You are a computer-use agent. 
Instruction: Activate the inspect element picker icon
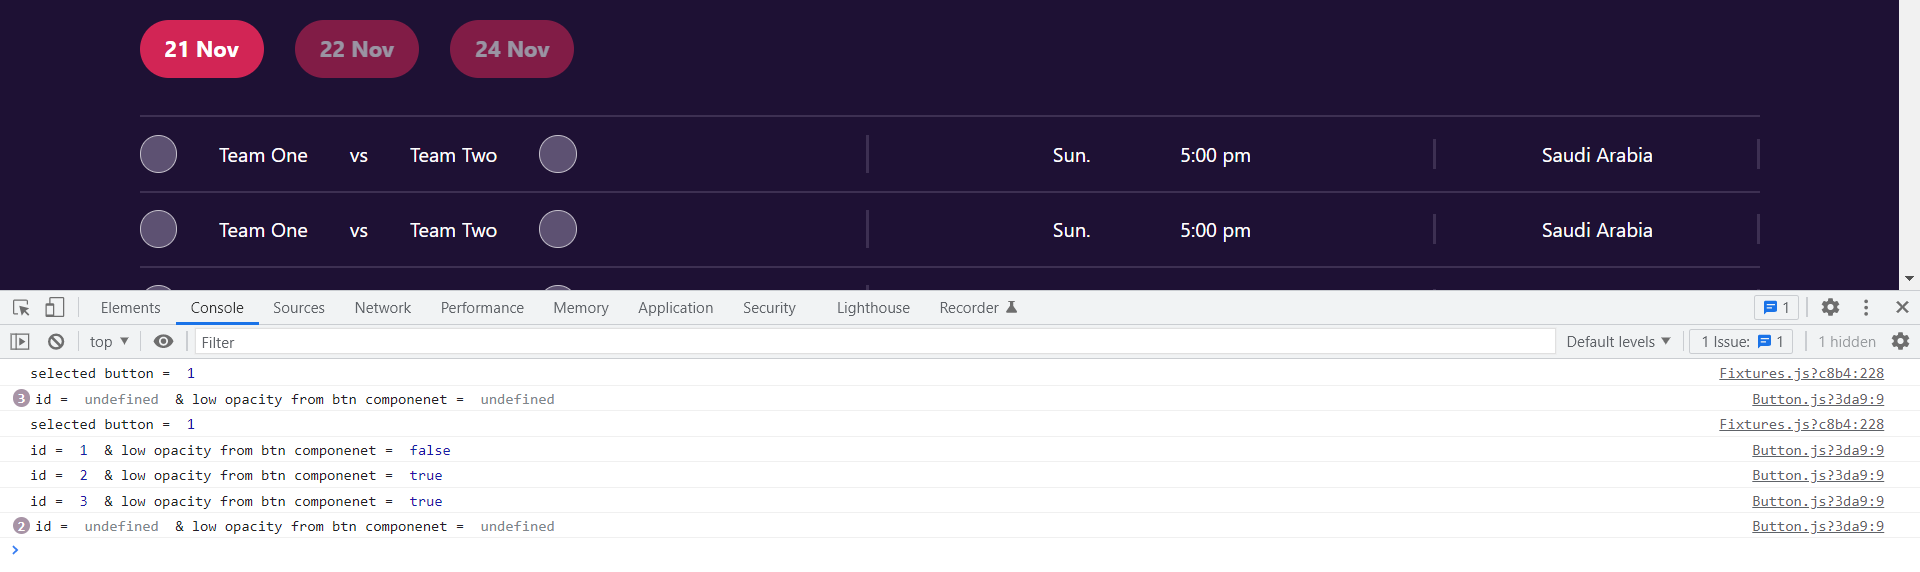[21, 308]
